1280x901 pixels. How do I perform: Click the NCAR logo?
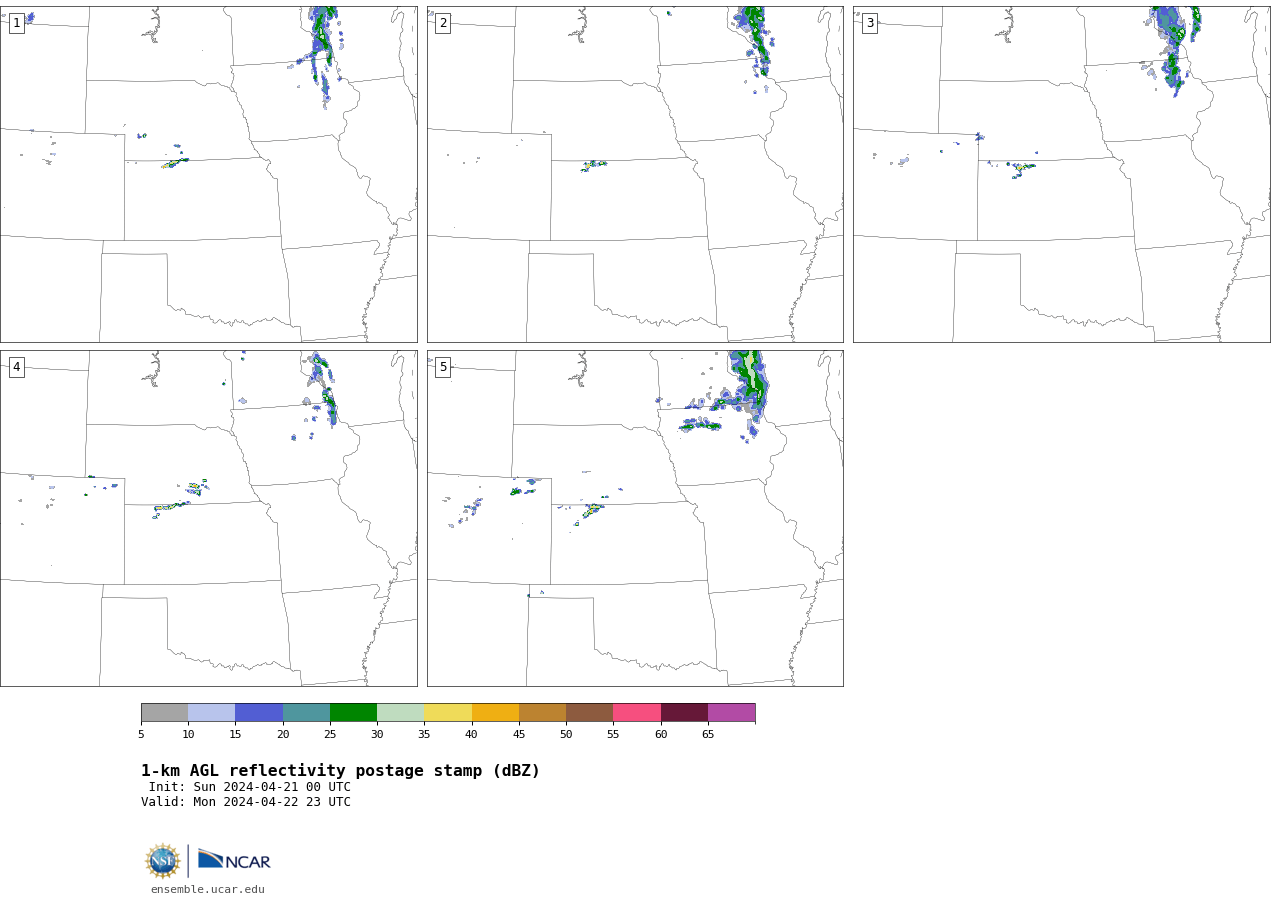pyautogui.click(x=234, y=860)
